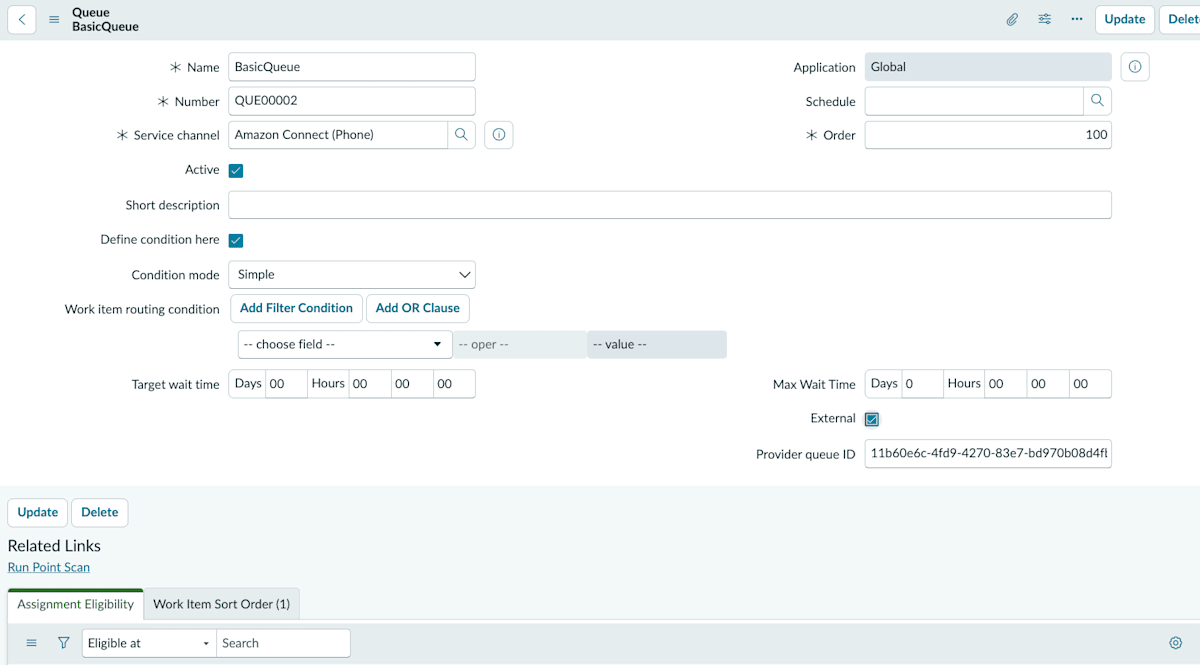The width and height of the screenshot is (1200, 665).
Task: Uncheck the Active checkbox
Action: 236,170
